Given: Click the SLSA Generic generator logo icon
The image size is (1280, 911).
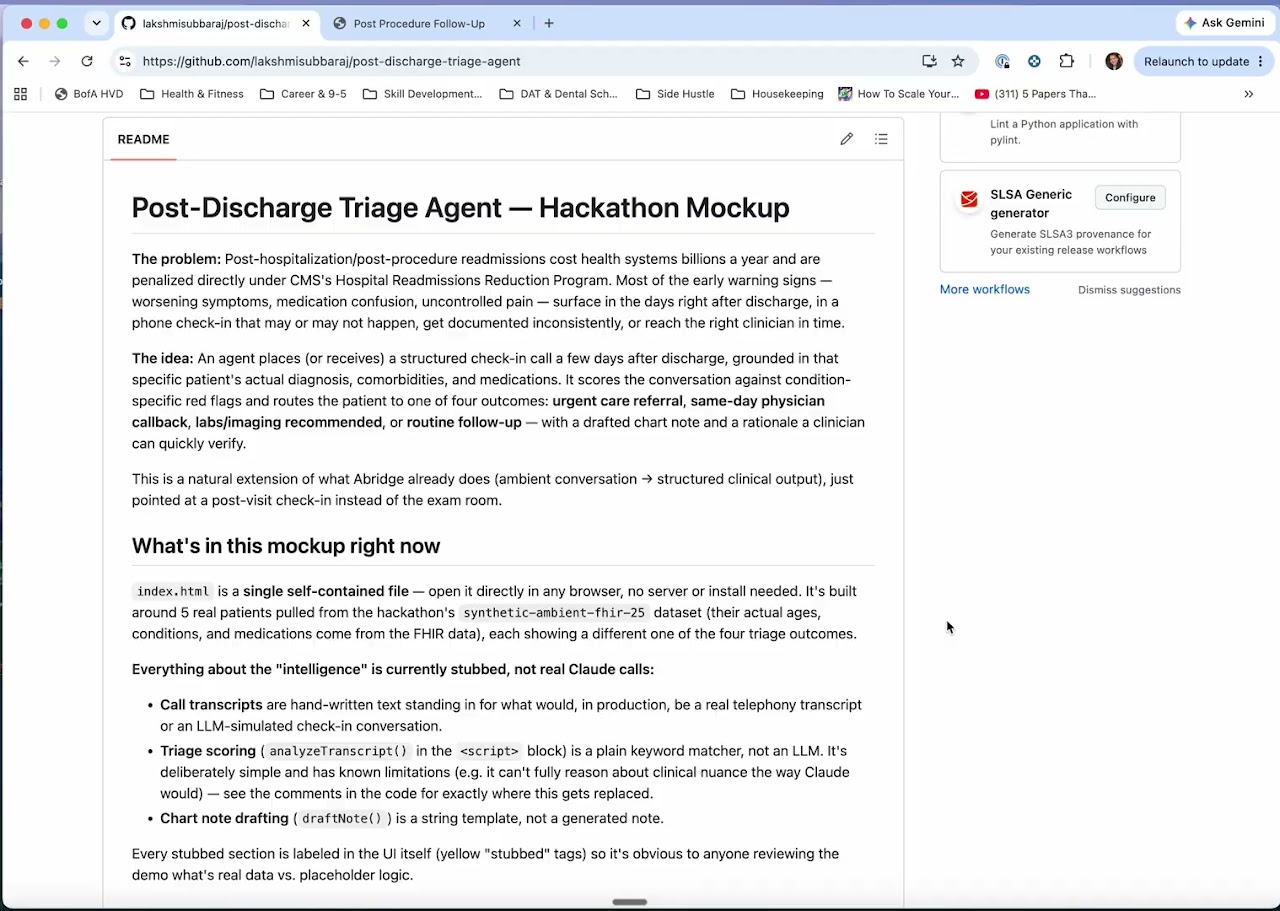Looking at the screenshot, I should pyautogui.click(x=968, y=199).
